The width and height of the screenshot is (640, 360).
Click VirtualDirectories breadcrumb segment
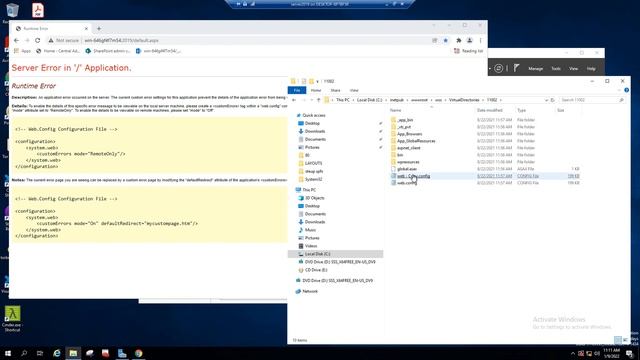coord(464,100)
